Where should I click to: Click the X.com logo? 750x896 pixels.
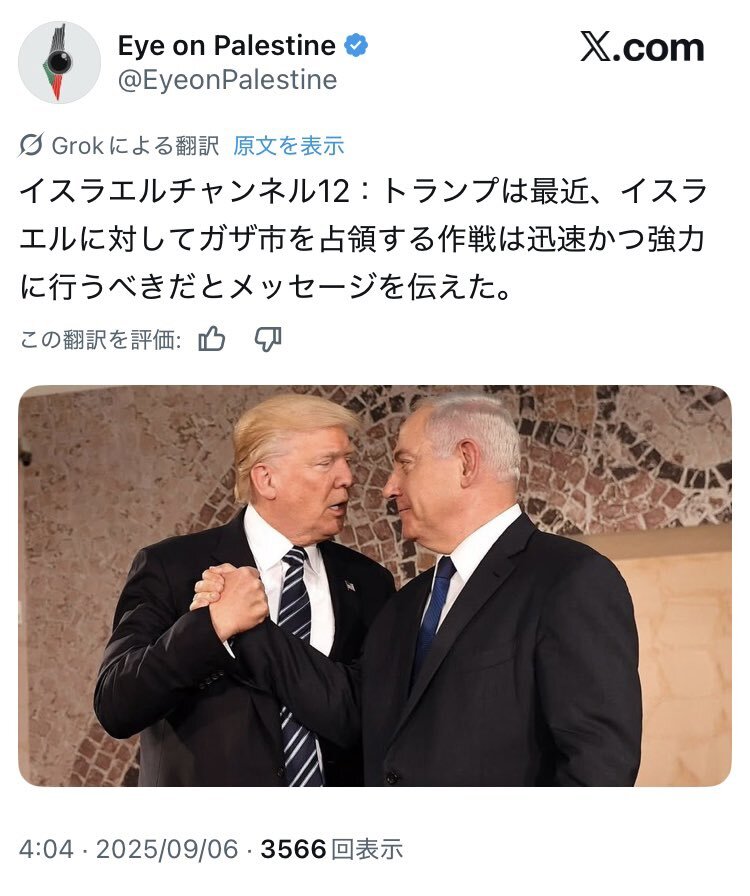(x=643, y=47)
